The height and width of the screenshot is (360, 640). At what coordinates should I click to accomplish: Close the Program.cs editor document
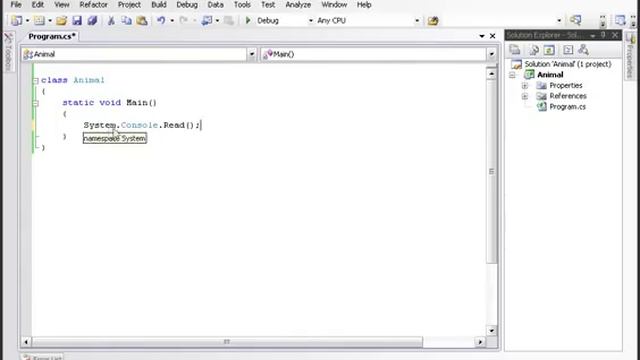(x=493, y=36)
